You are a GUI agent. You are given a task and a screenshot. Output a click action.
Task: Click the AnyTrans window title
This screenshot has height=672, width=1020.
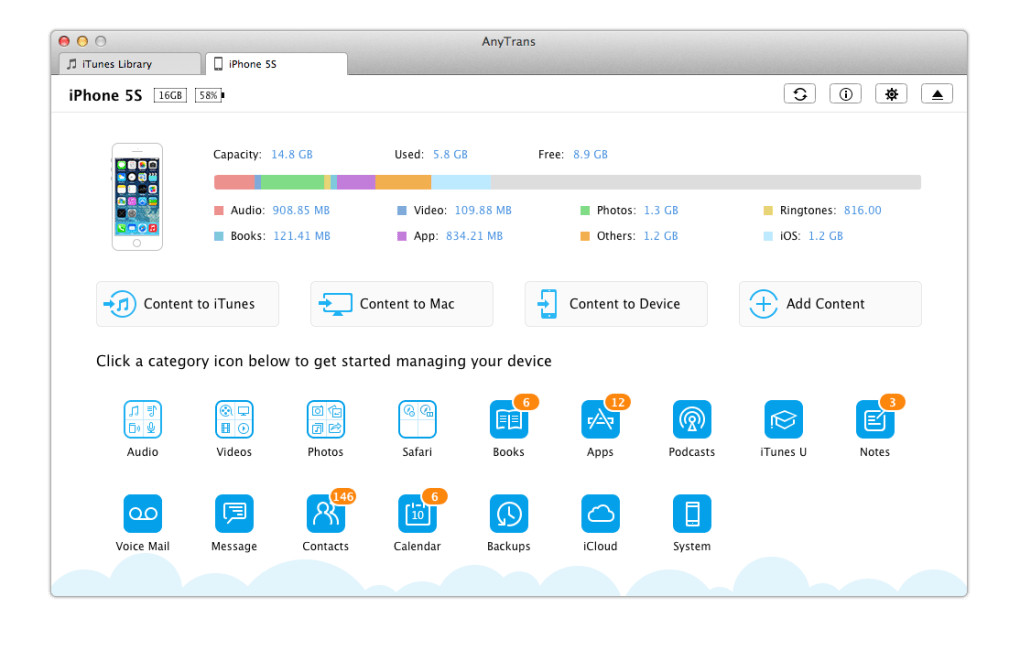coord(509,42)
